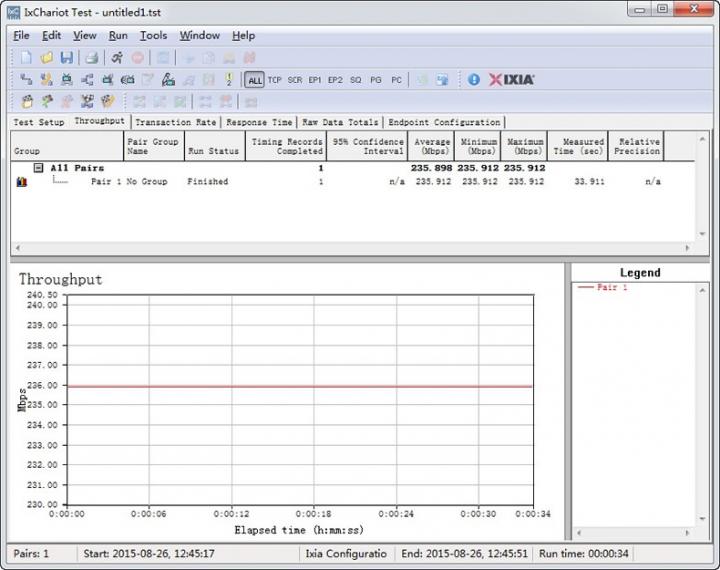This screenshot has height=570, width=720.
Task: Switch to the Response Time tab
Action: pos(259,122)
